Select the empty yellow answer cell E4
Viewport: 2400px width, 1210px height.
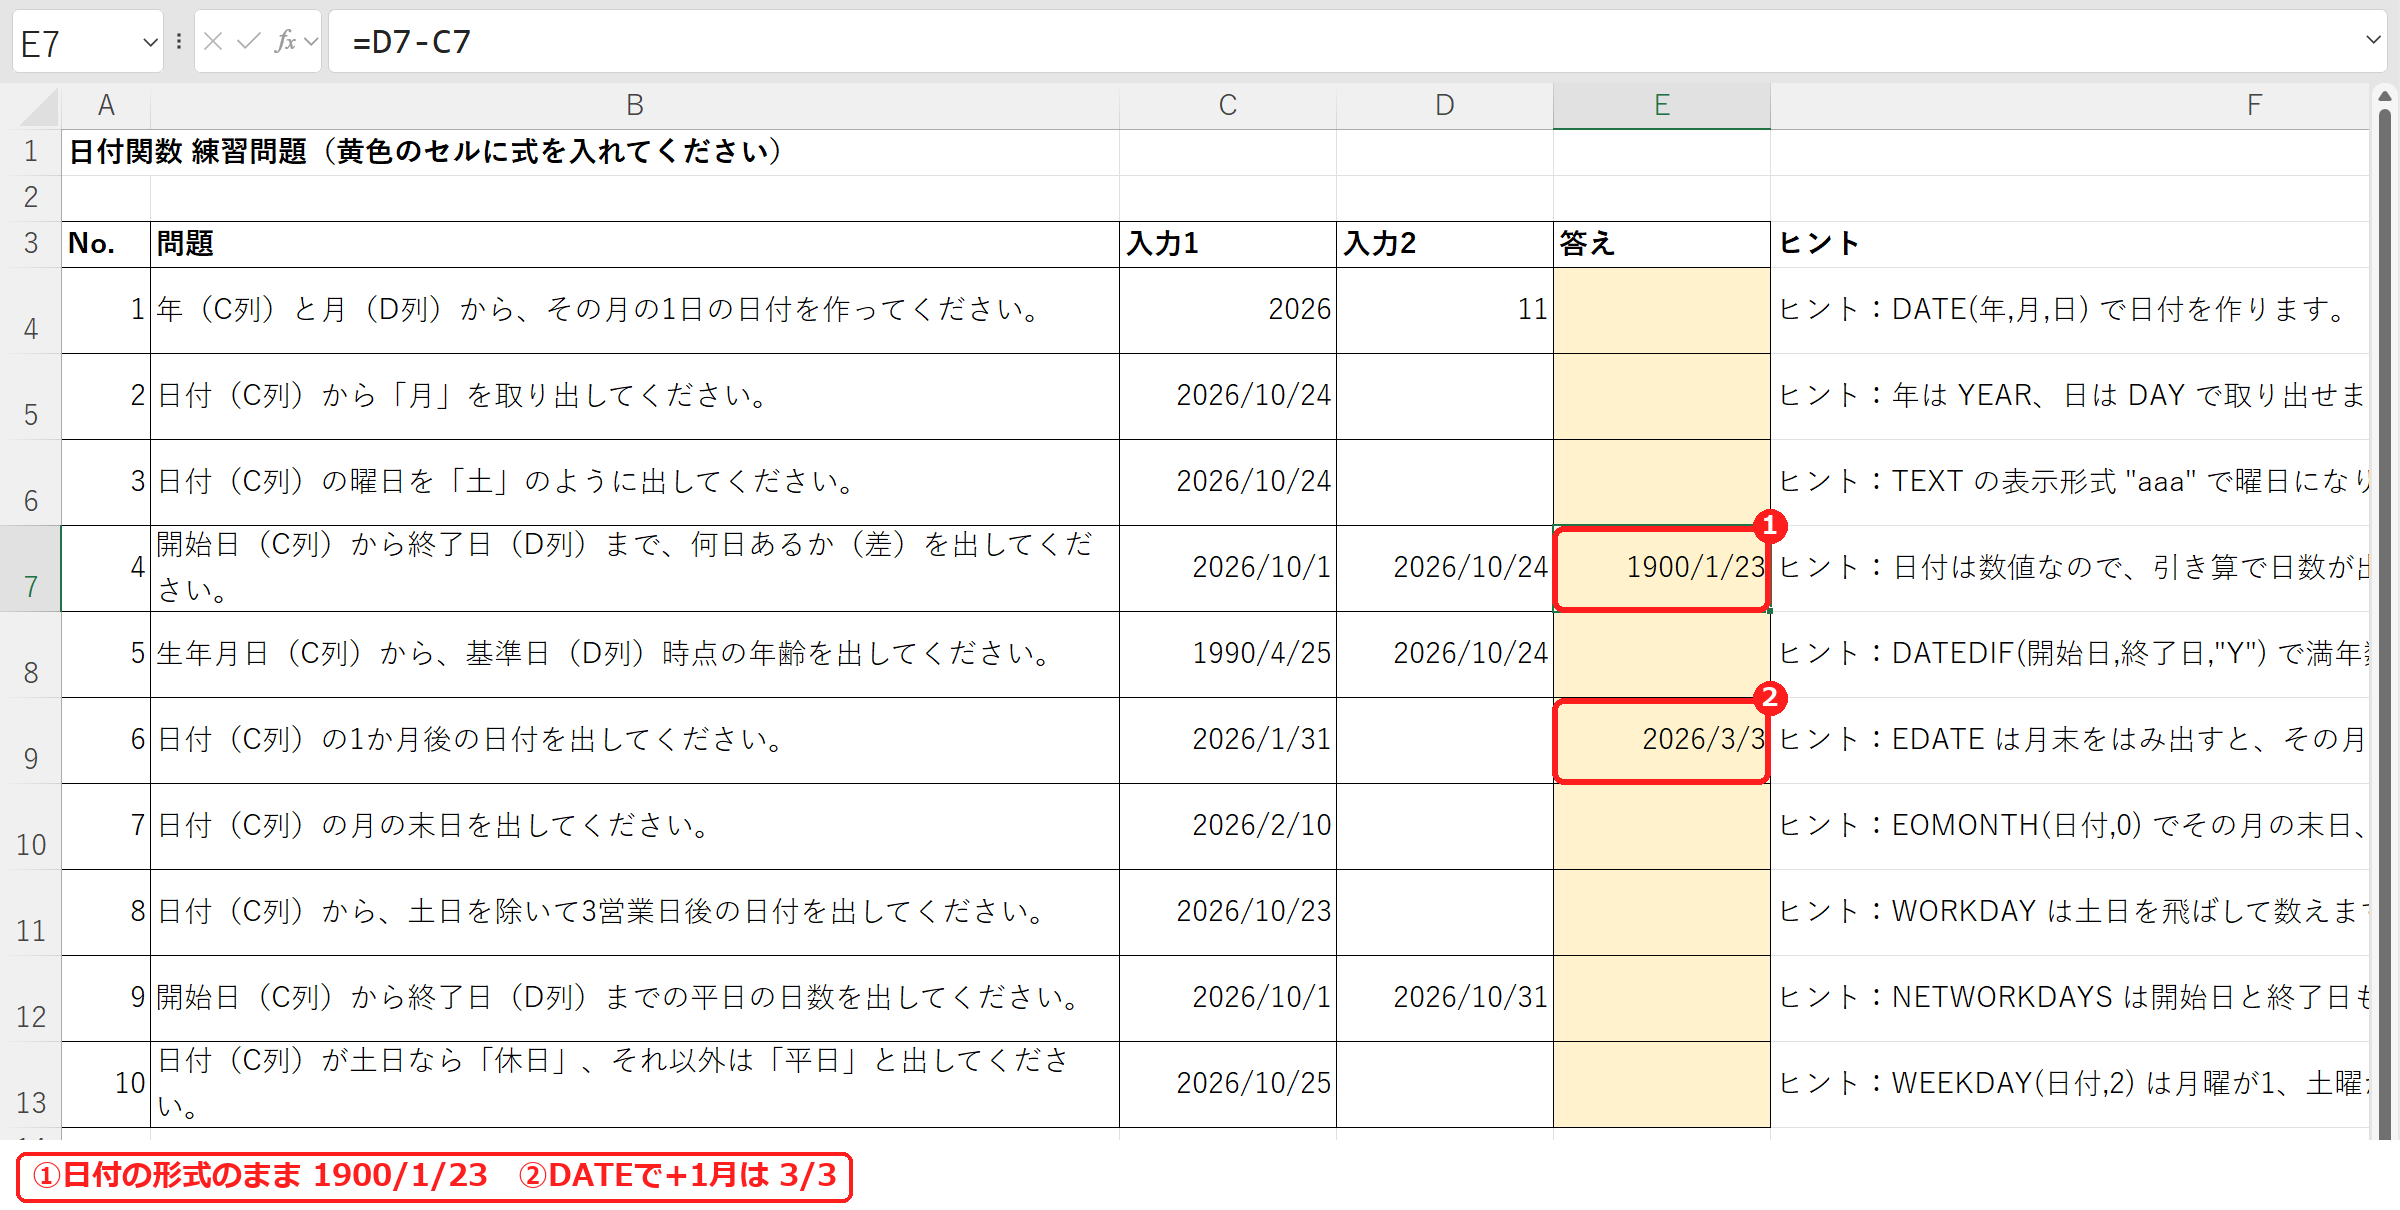pos(1662,310)
